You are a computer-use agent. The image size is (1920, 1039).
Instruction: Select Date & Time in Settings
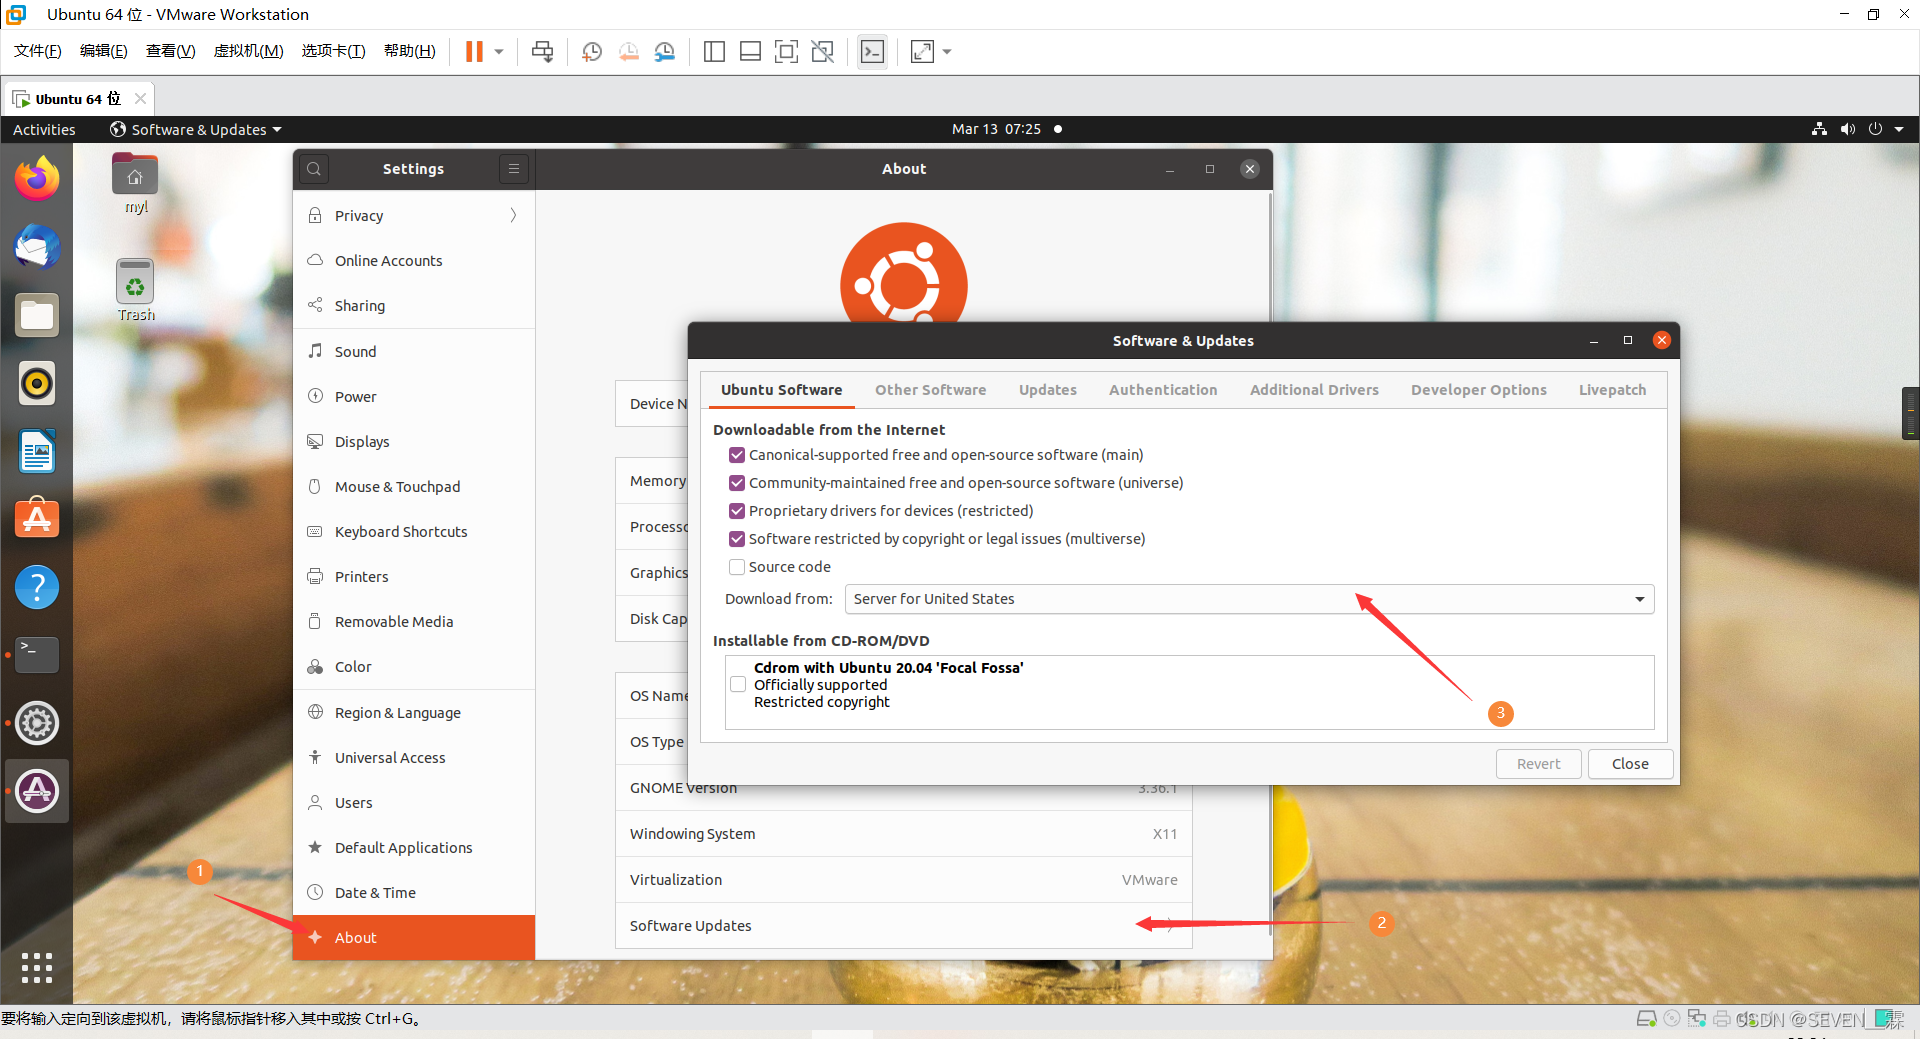click(414, 893)
